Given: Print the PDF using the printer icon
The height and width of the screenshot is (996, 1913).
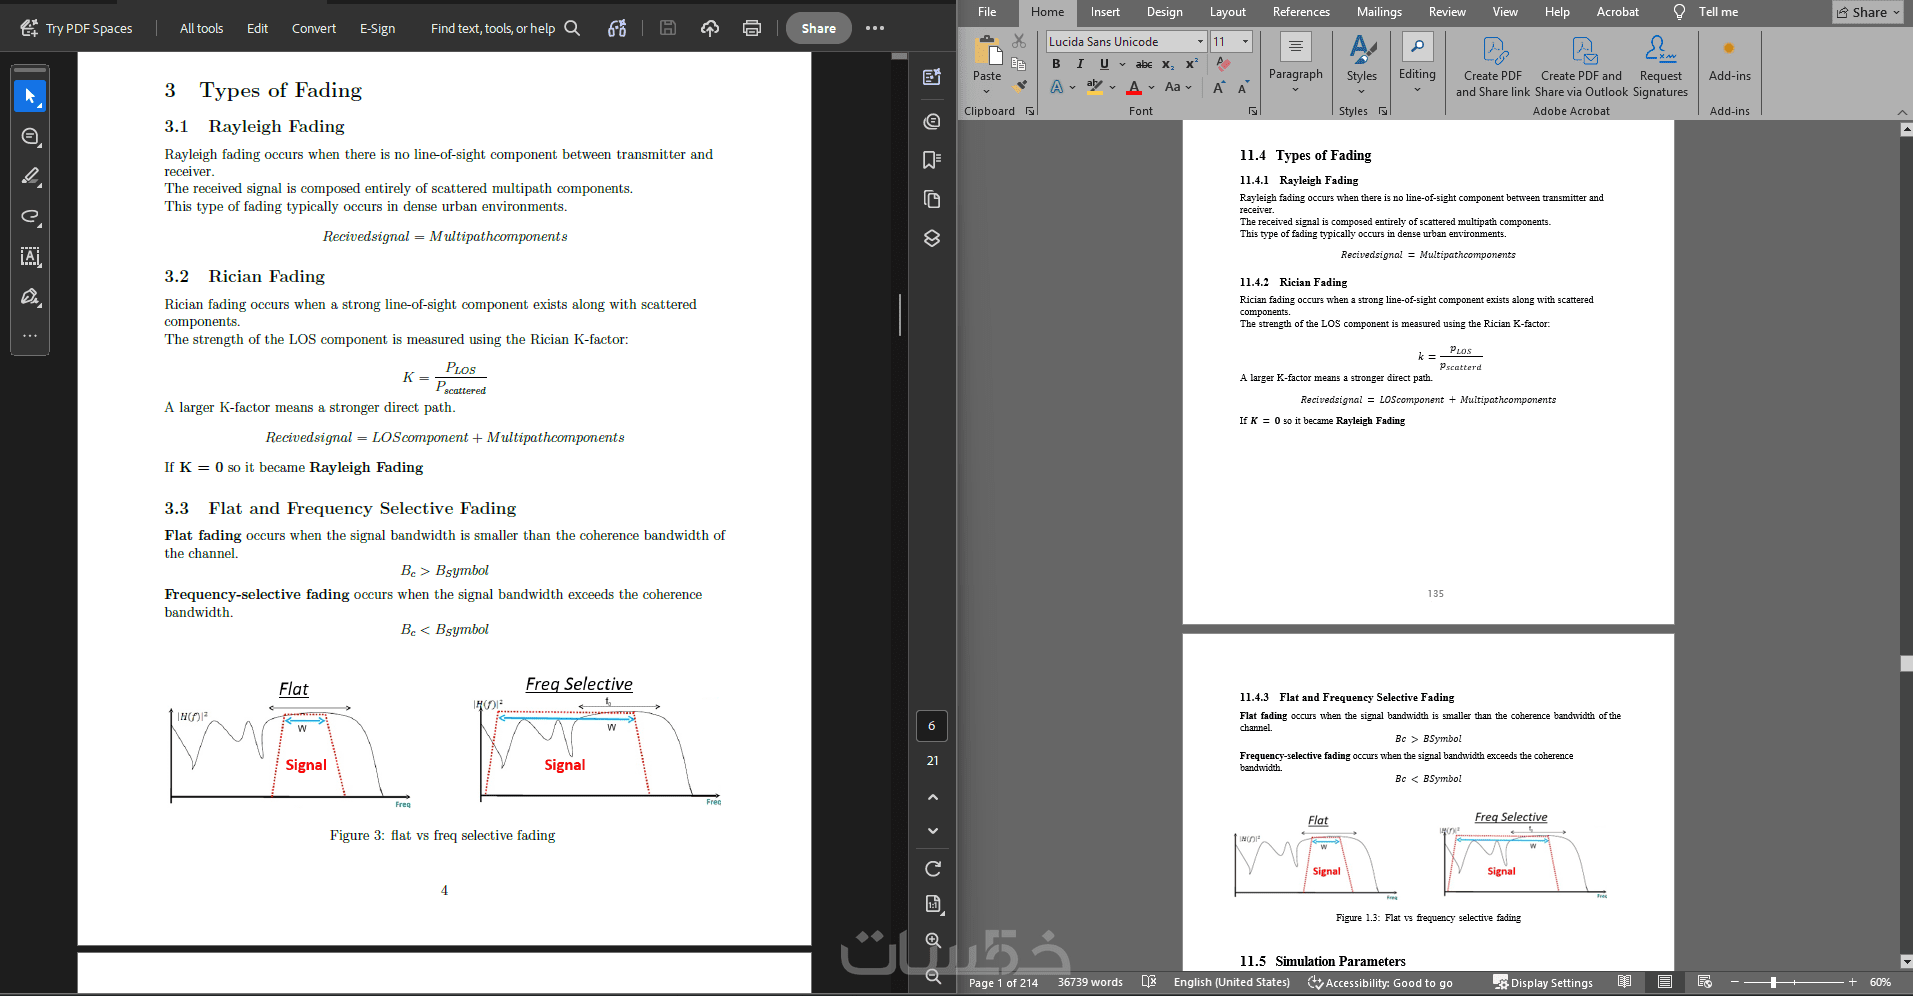Looking at the screenshot, I should pos(752,28).
